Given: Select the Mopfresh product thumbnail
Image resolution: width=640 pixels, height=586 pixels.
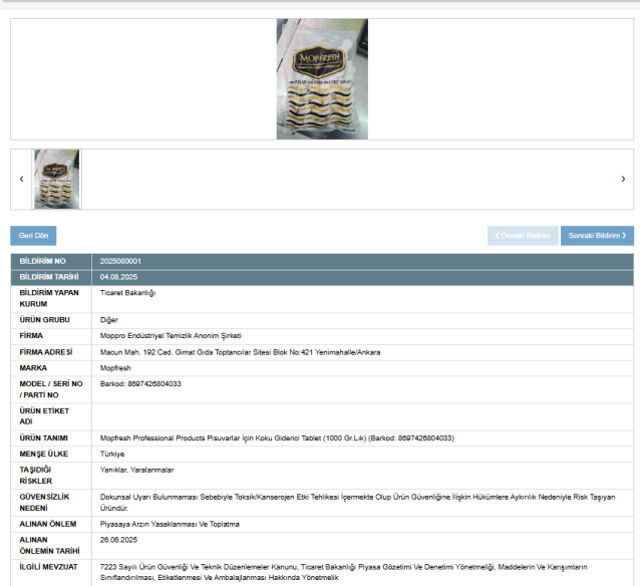Looking at the screenshot, I should [57, 179].
